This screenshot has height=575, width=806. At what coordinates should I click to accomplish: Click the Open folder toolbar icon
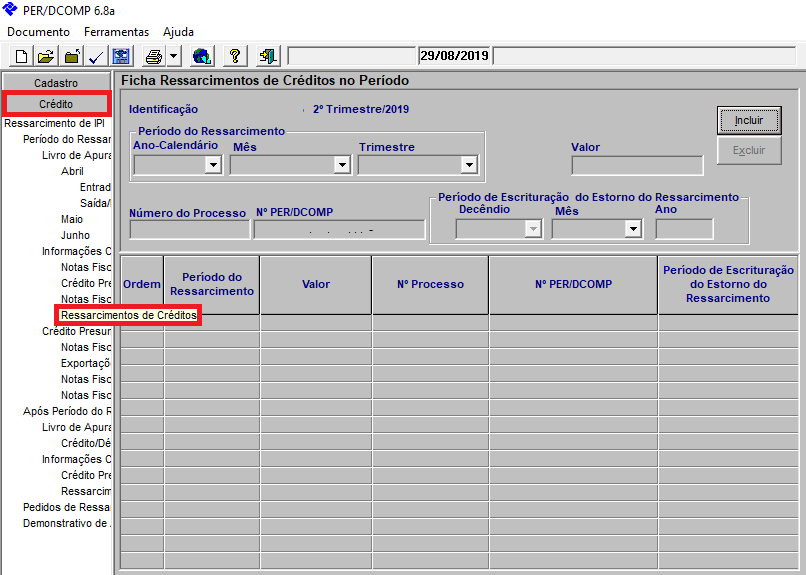pyautogui.click(x=46, y=56)
